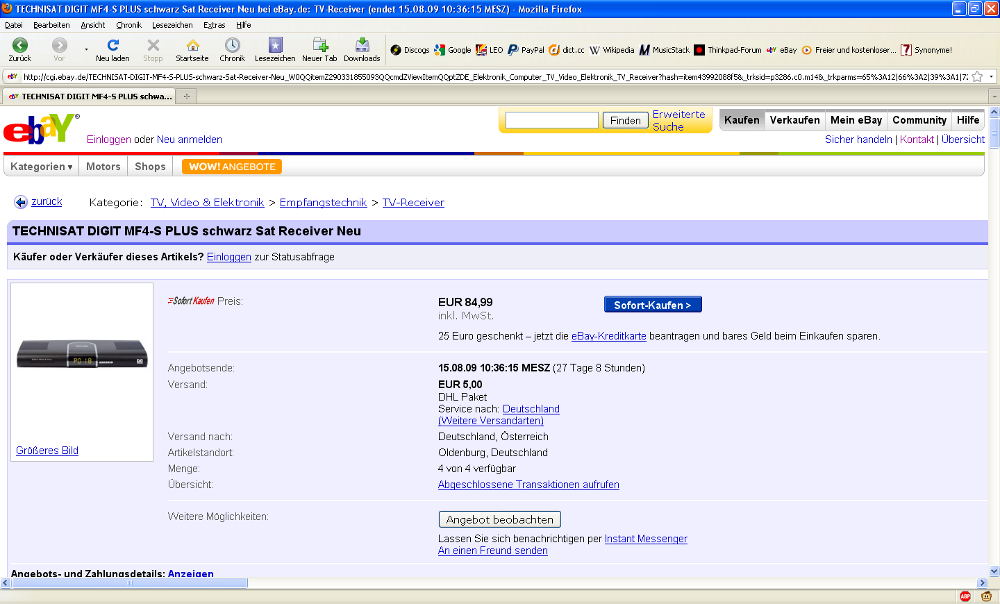This screenshot has width=1000, height=604.
Task: Open the dict.cc bookmark
Action: [x=566, y=50]
